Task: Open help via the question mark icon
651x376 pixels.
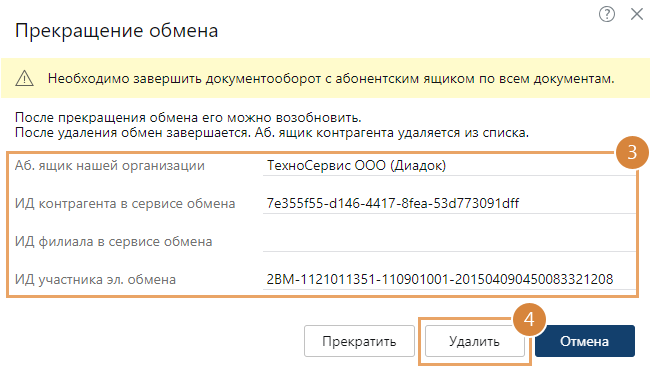Action: (607, 14)
